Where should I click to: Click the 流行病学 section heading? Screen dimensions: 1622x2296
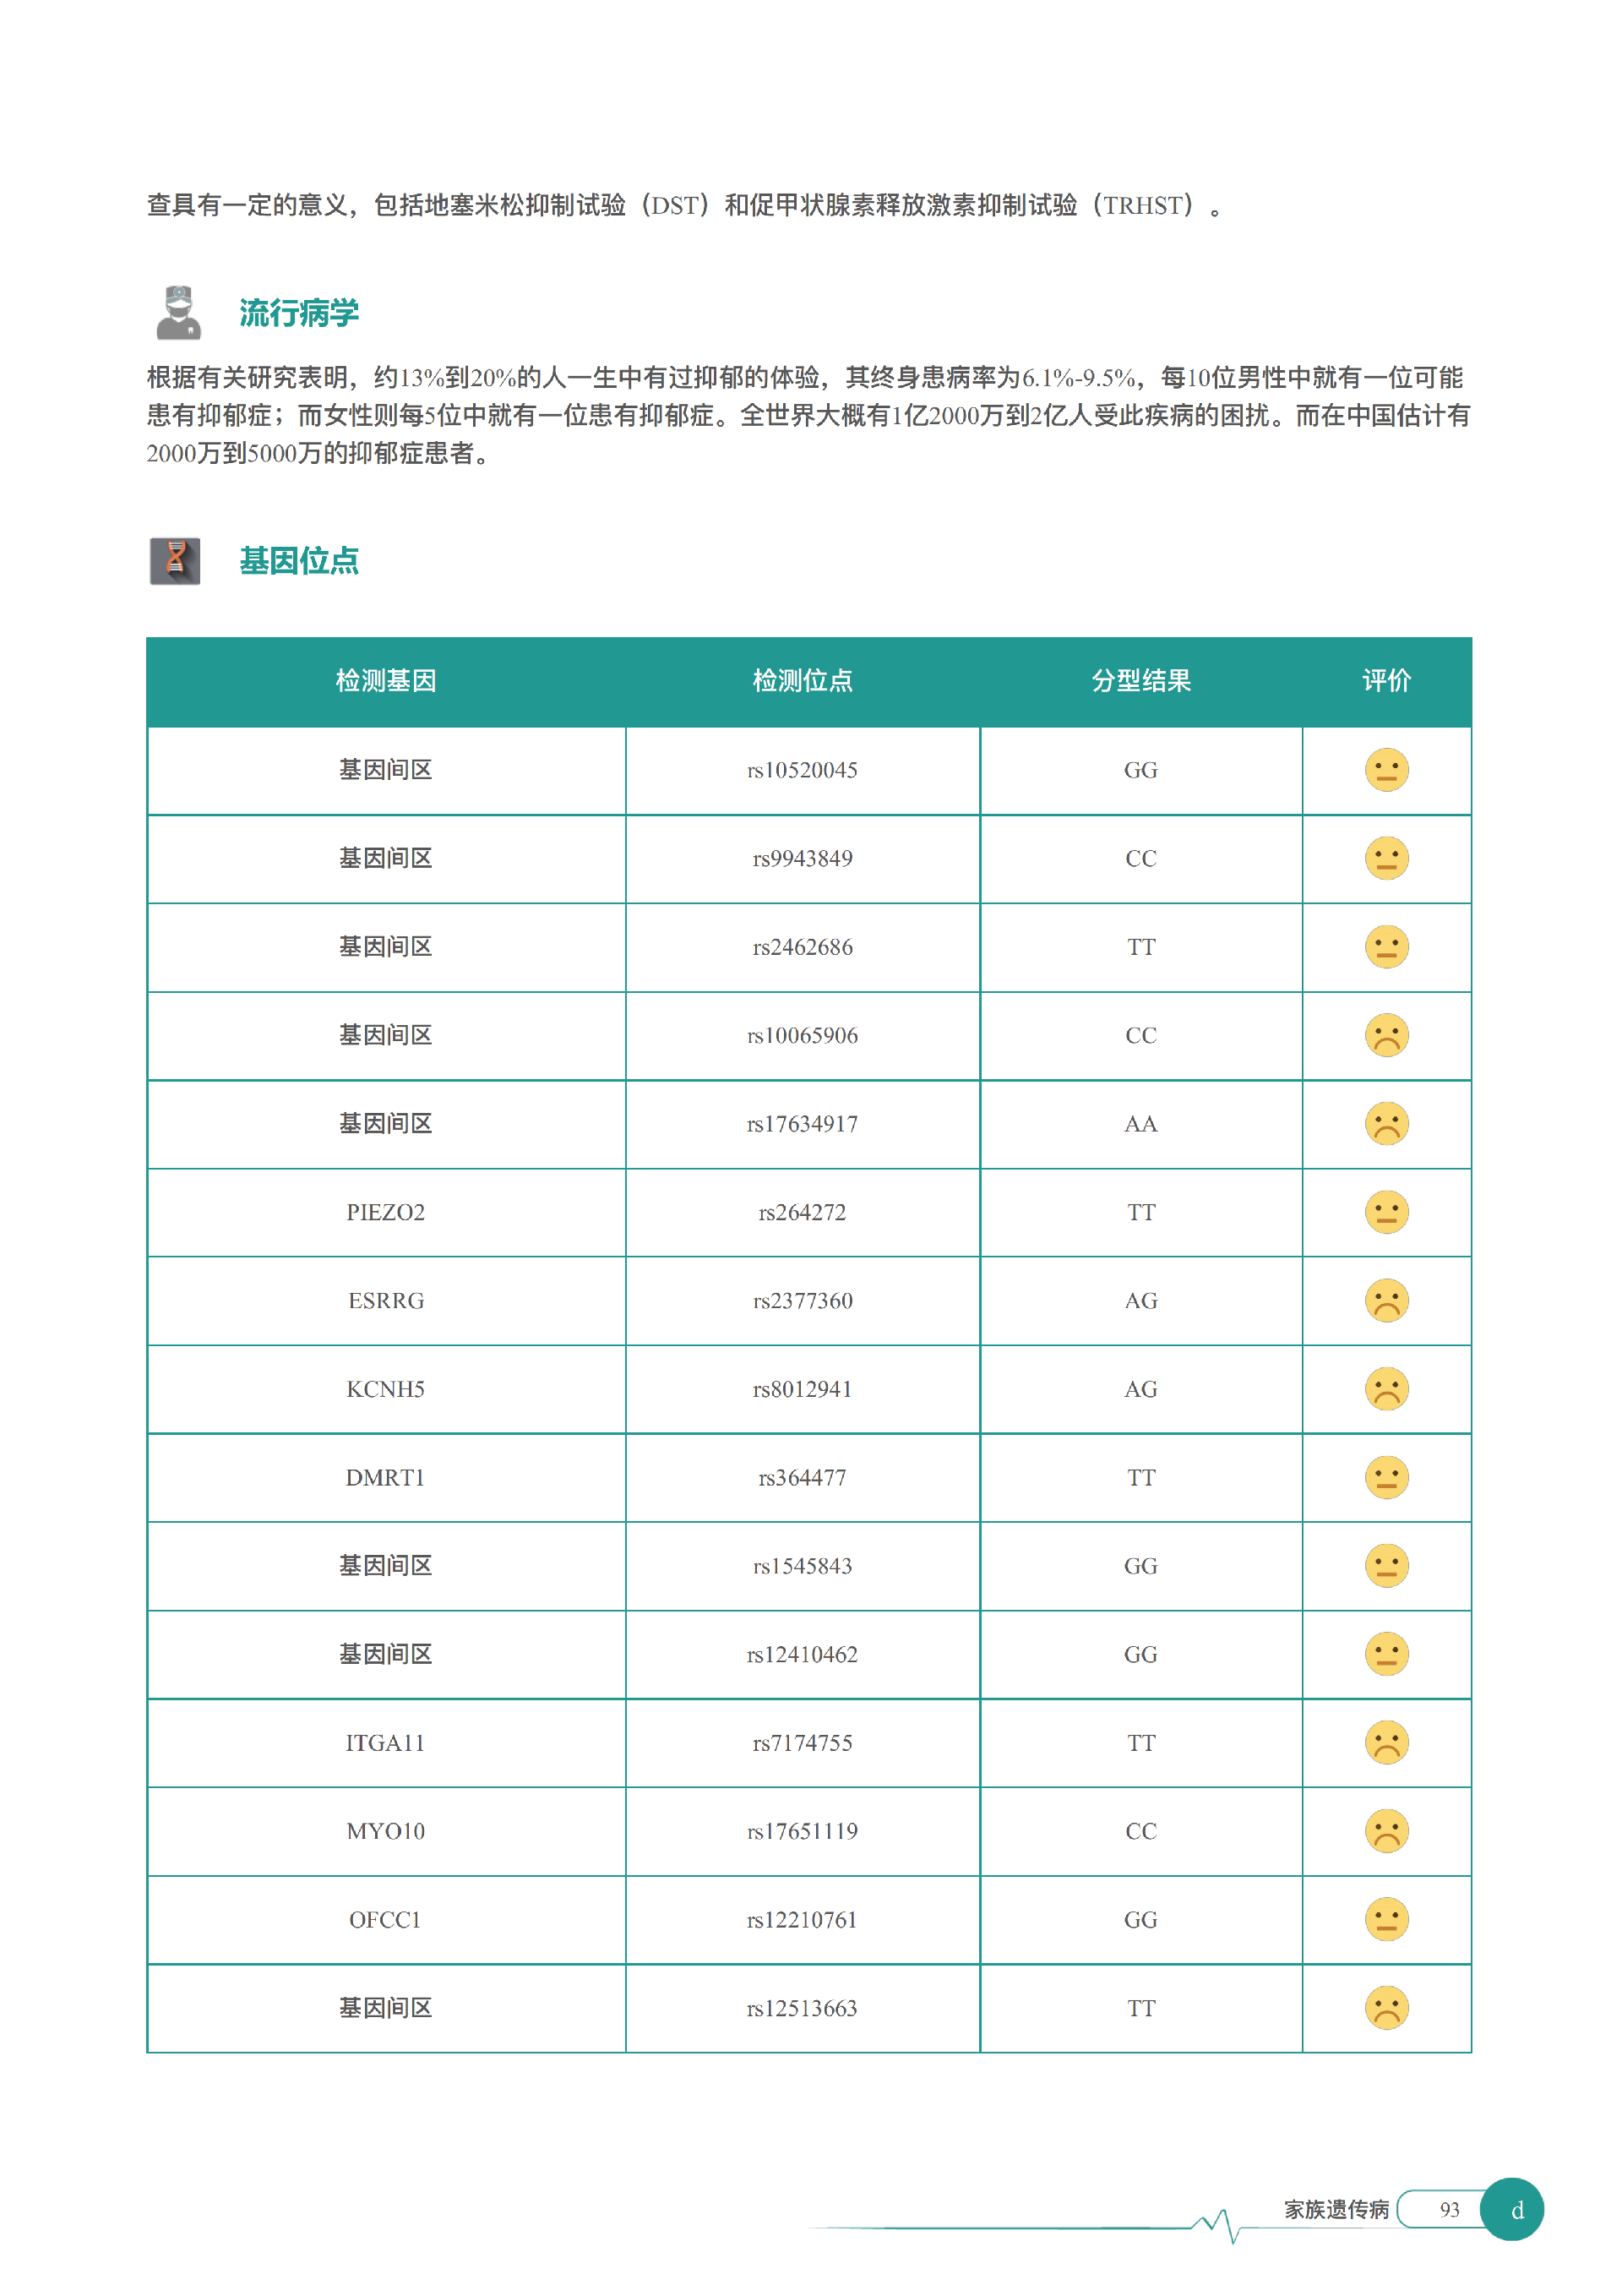click(x=299, y=313)
